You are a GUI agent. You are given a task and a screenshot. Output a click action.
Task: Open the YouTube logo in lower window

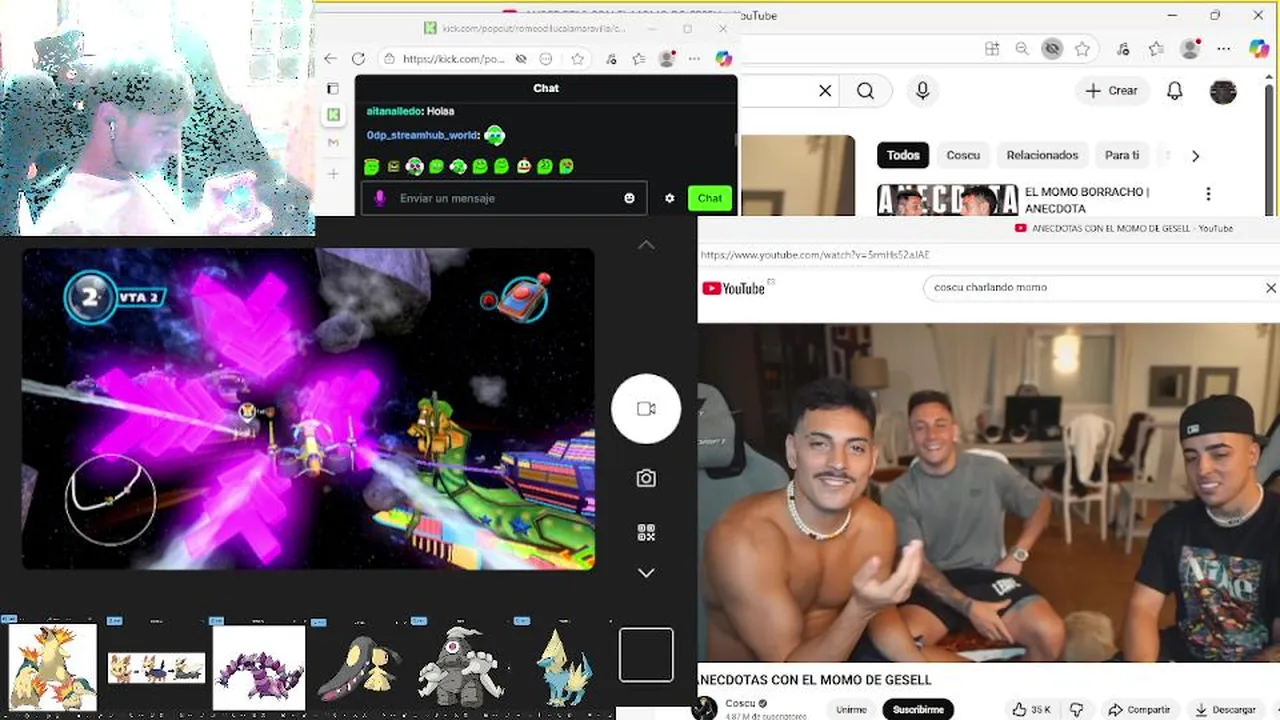(734, 289)
